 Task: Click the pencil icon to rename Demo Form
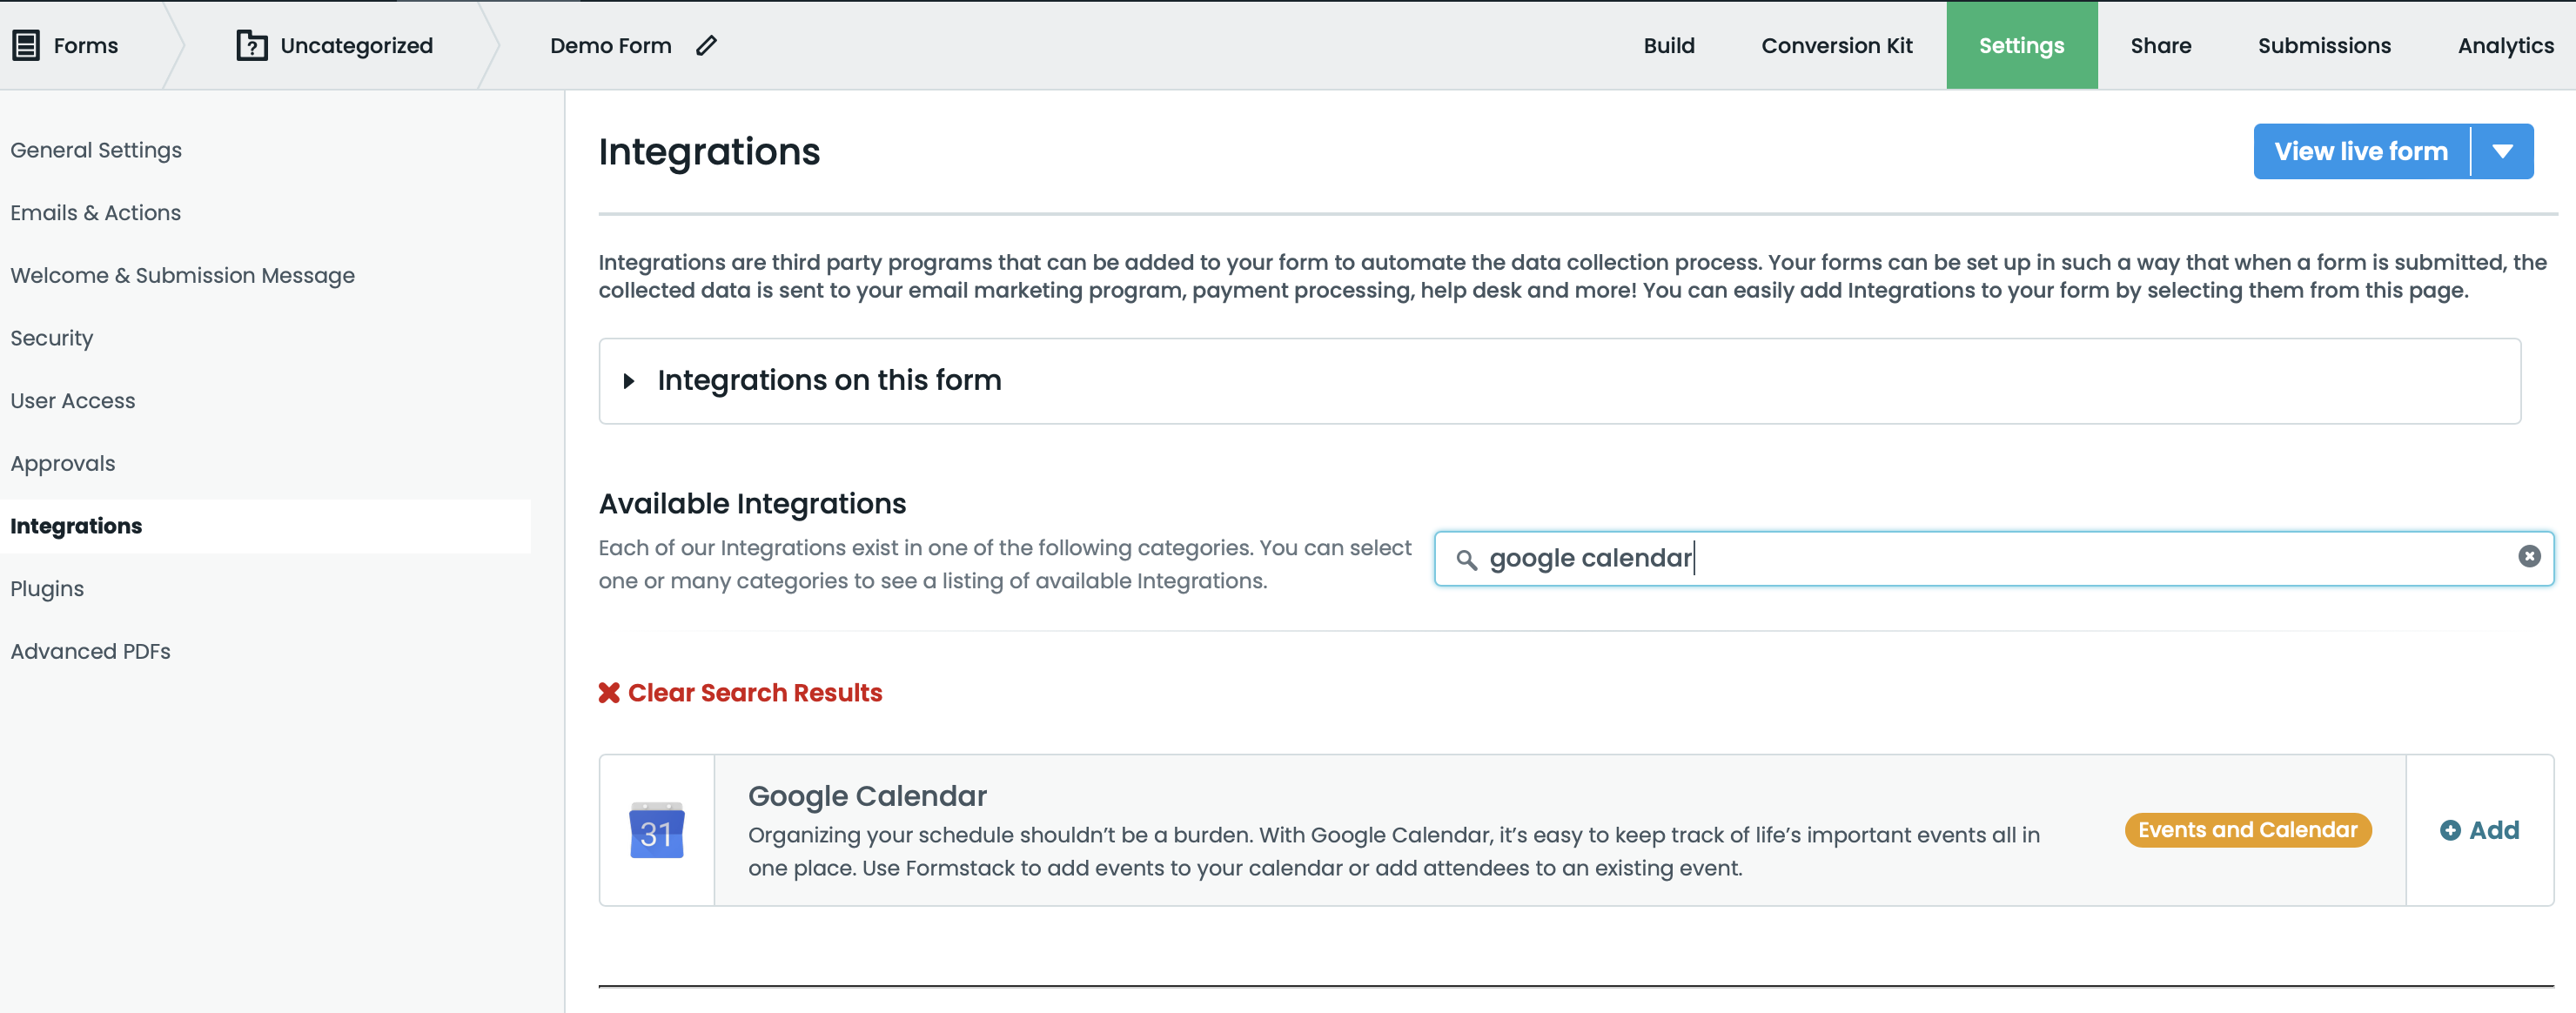tap(706, 46)
